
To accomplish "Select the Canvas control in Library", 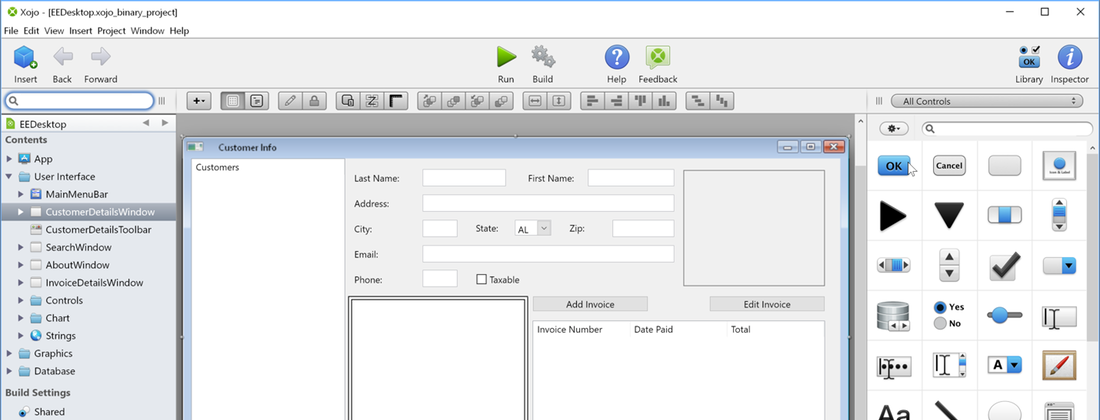I will [x=1059, y=365].
